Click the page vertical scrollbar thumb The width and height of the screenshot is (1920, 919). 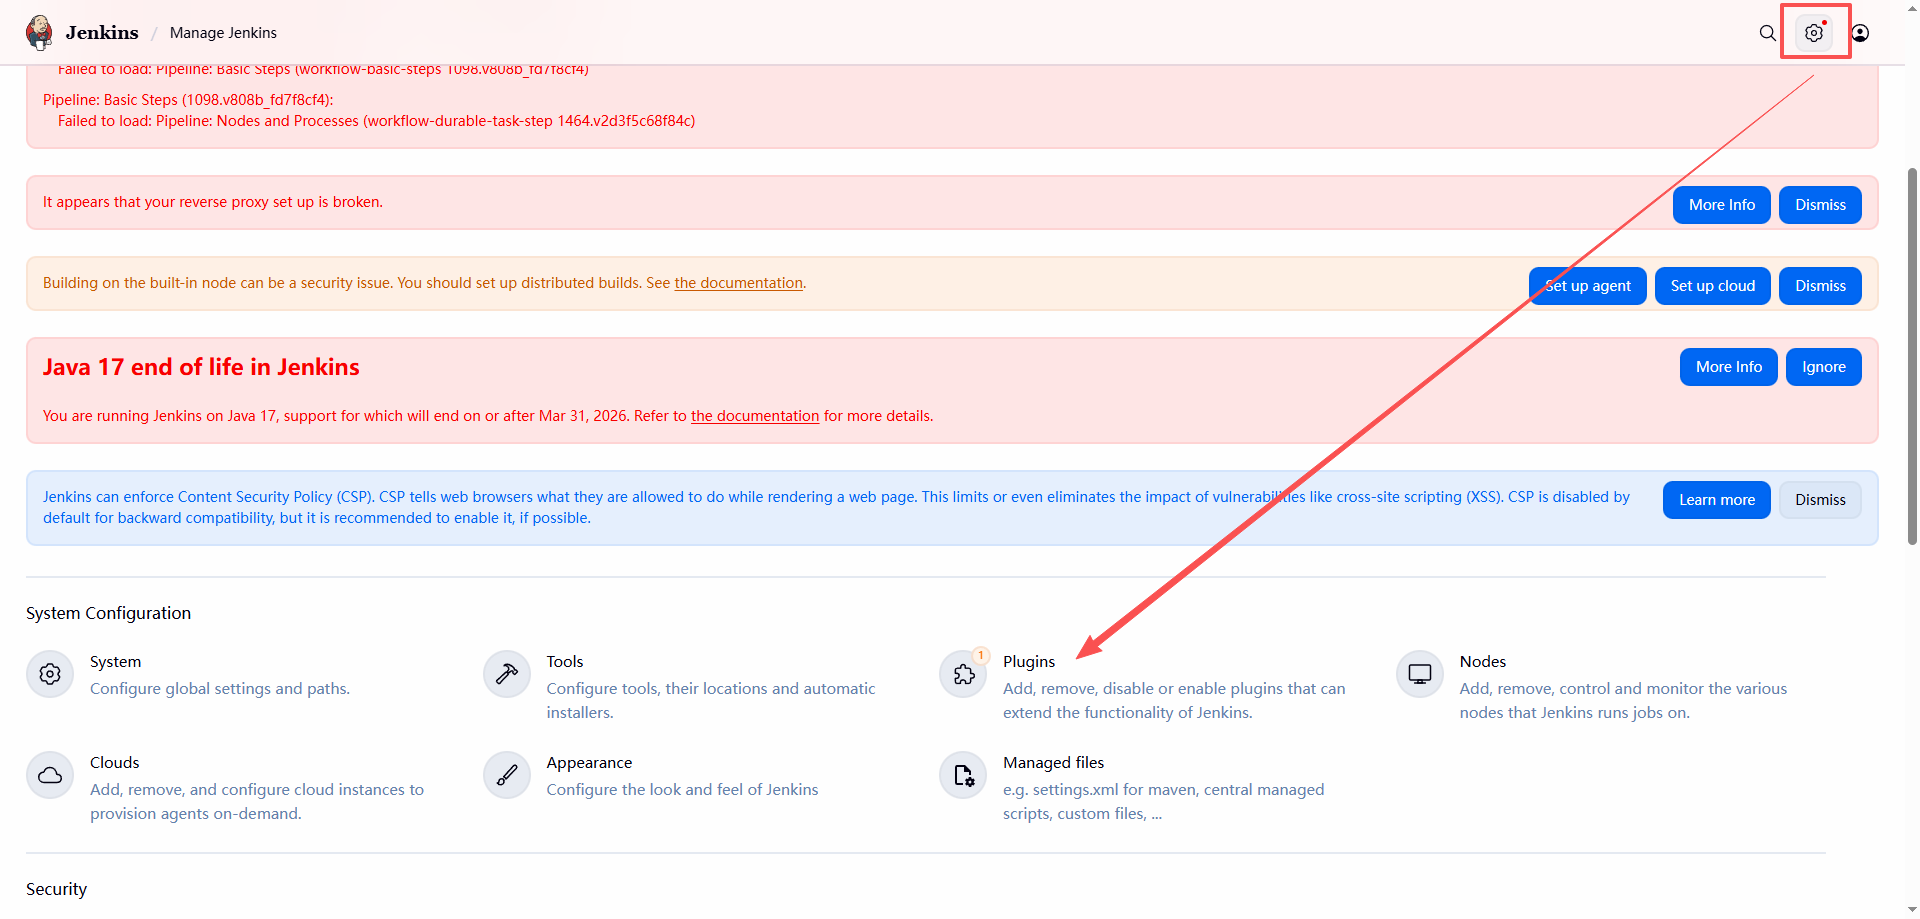click(1912, 355)
